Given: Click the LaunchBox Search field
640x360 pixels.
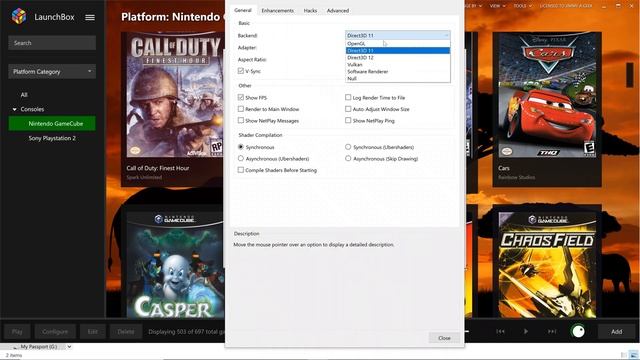Looking at the screenshot, I should click(x=52, y=43).
